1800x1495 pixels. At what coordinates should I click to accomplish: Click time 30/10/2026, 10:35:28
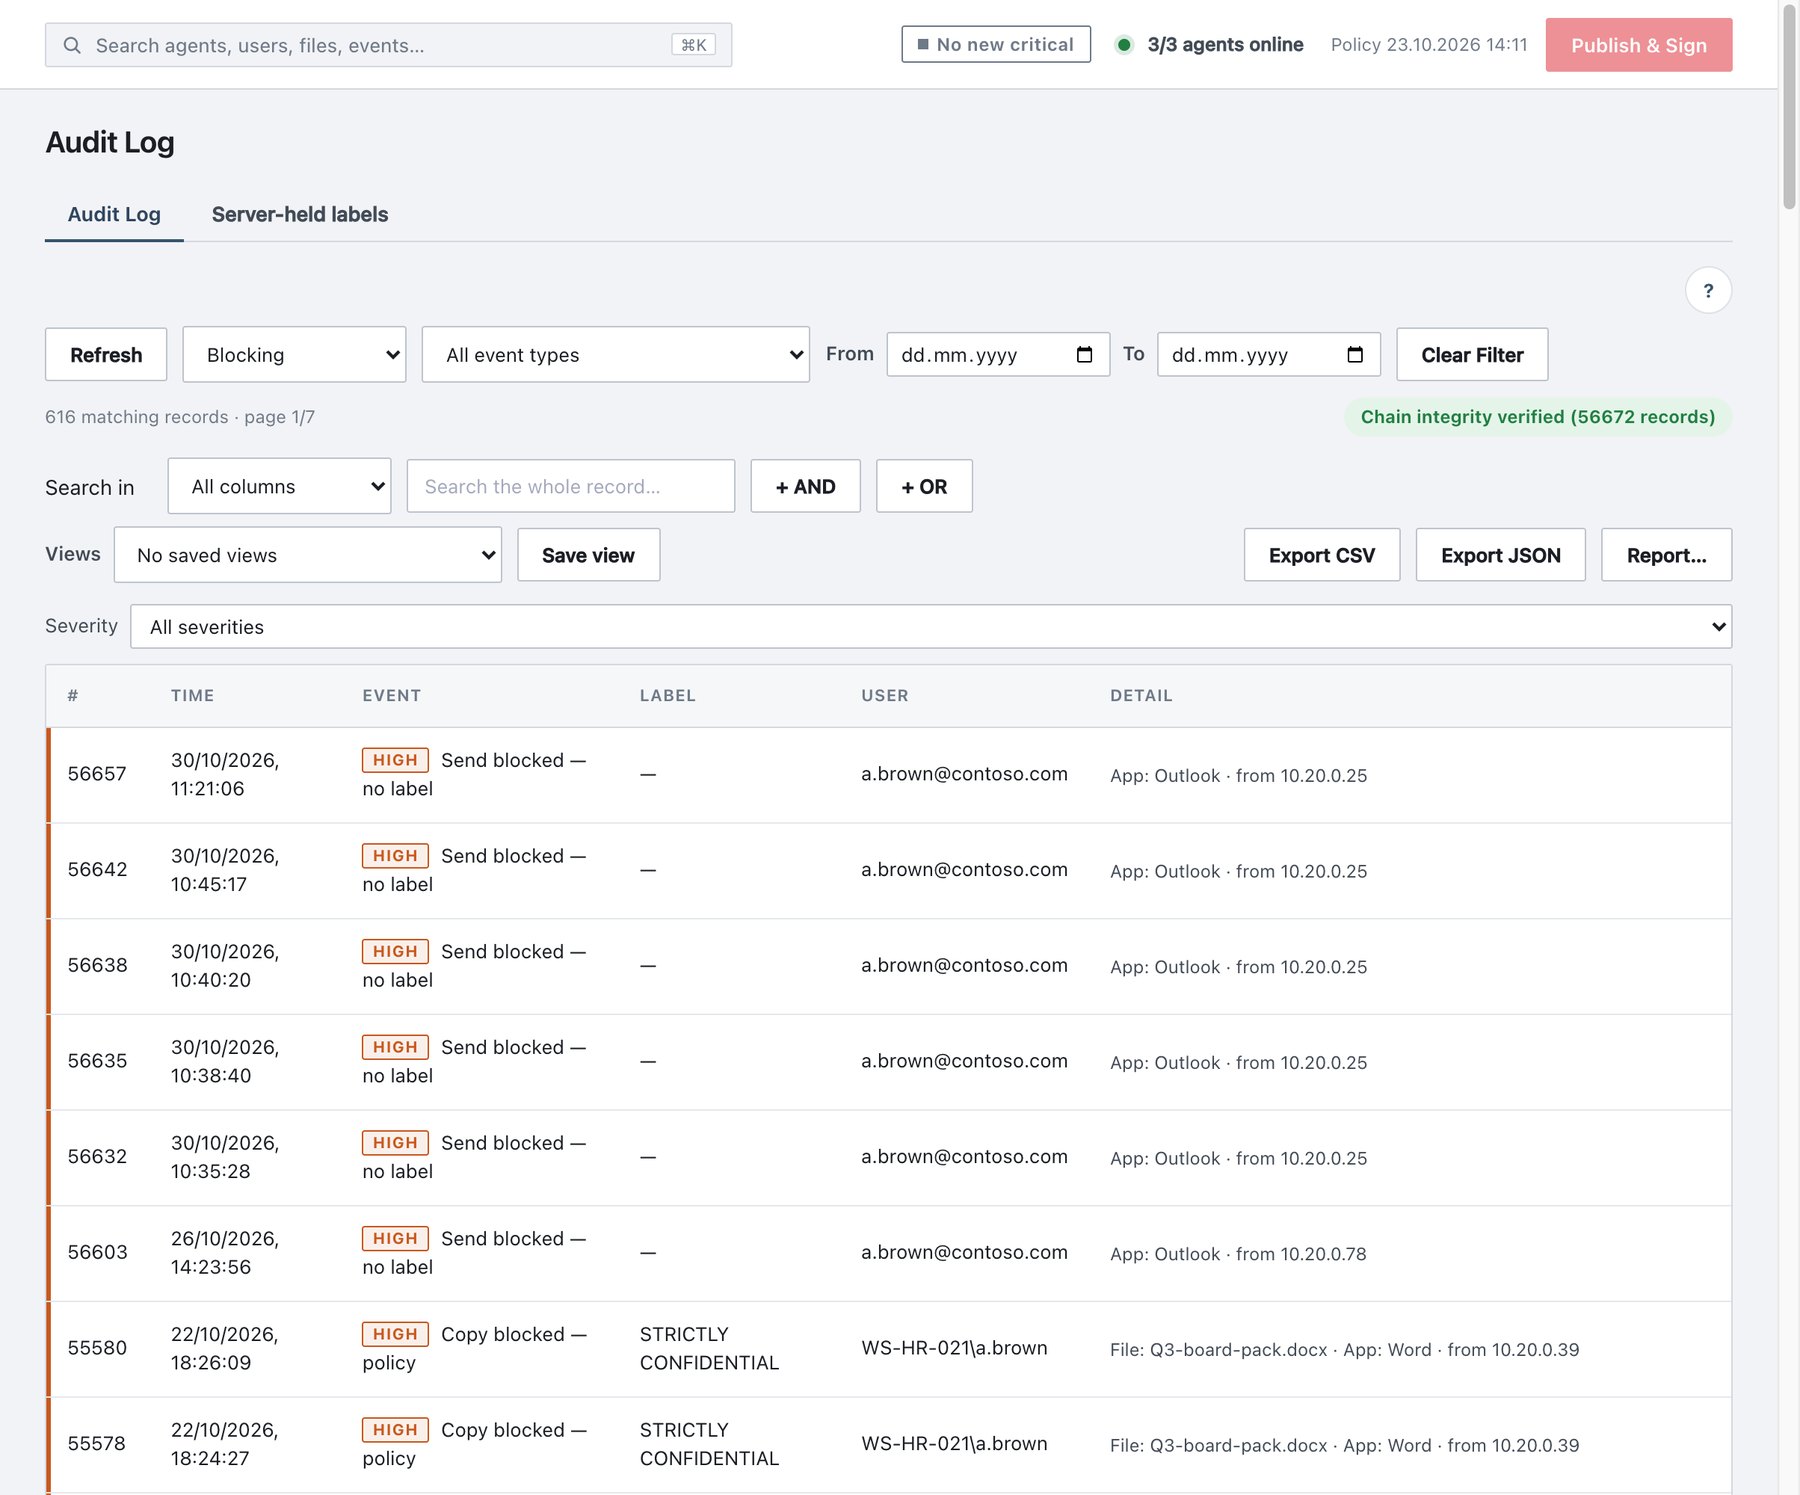[225, 1157]
